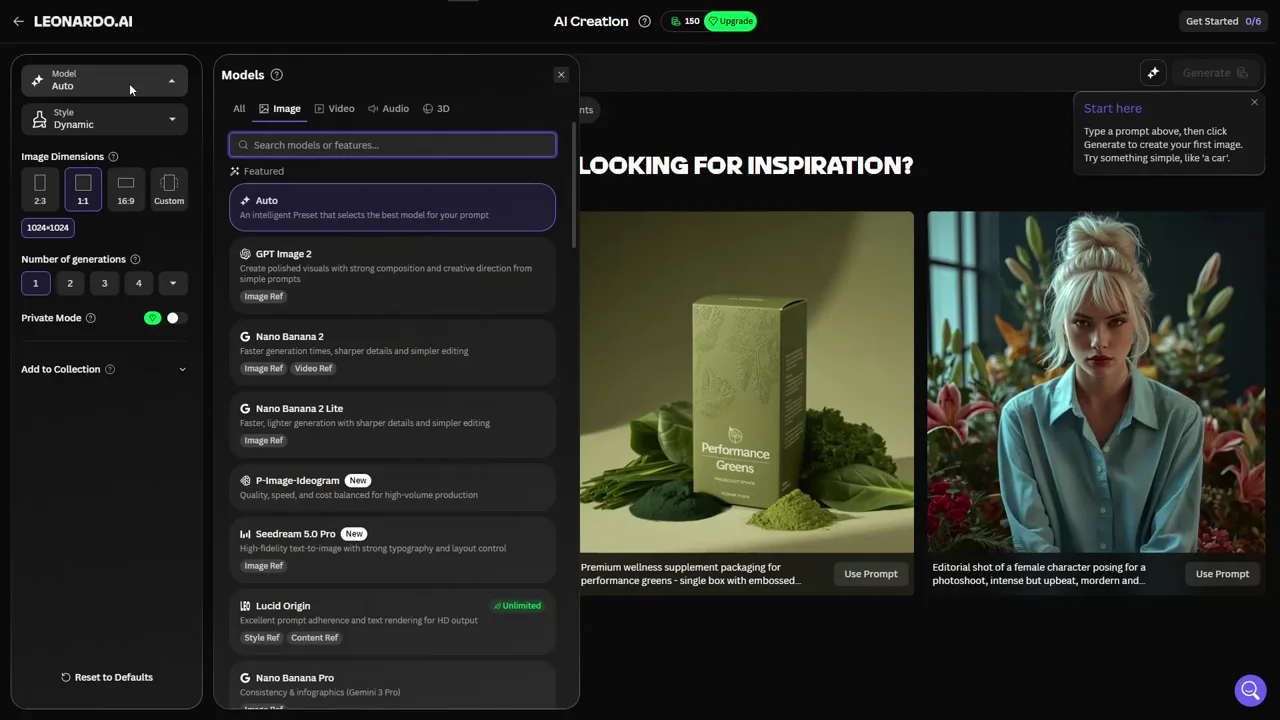Image resolution: width=1280 pixels, height=720 pixels.
Task: Open the search chat bubble icon
Action: (x=1250, y=690)
